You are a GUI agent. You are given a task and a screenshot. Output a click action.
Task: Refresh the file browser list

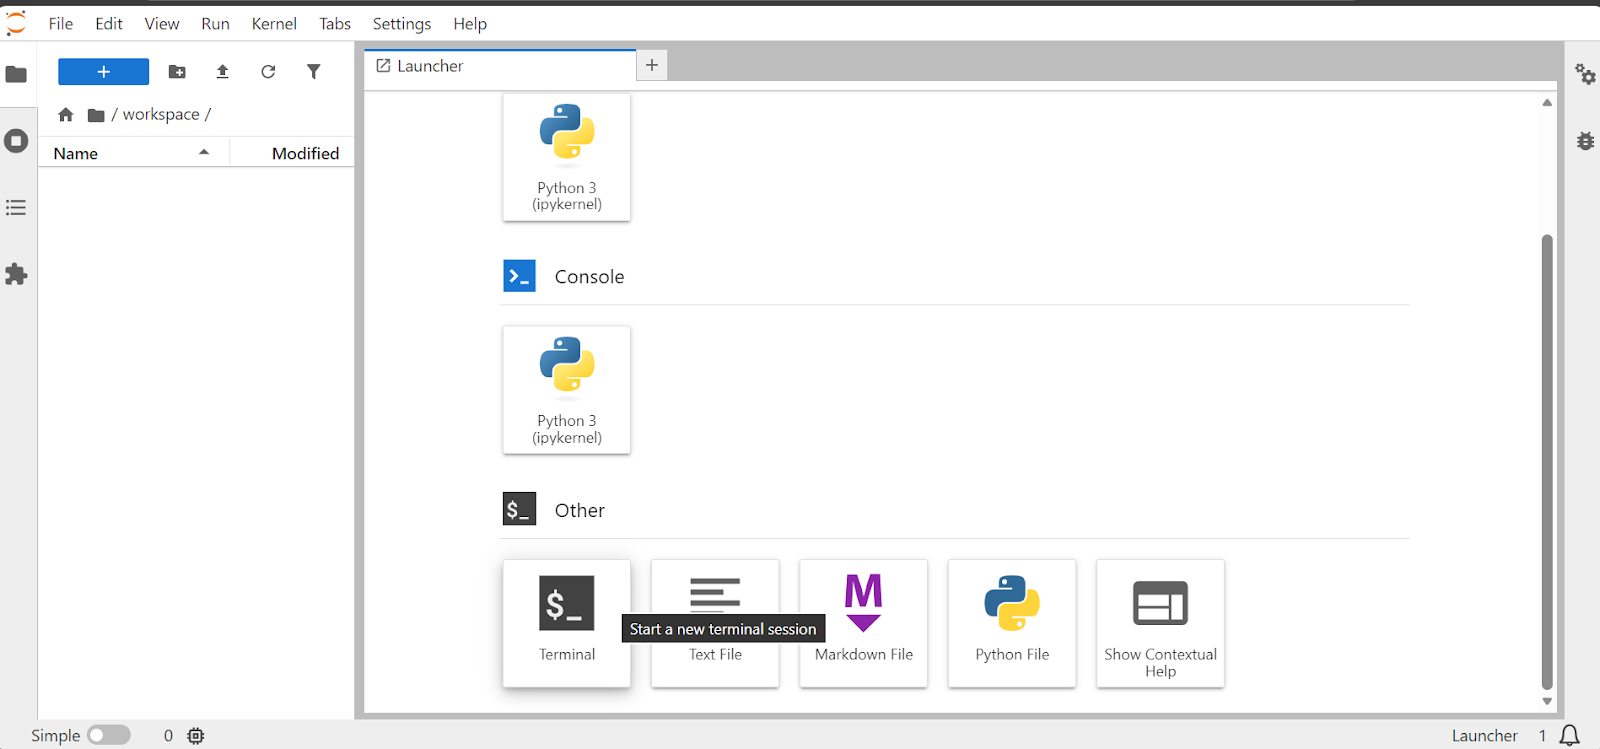tap(268, 72)
